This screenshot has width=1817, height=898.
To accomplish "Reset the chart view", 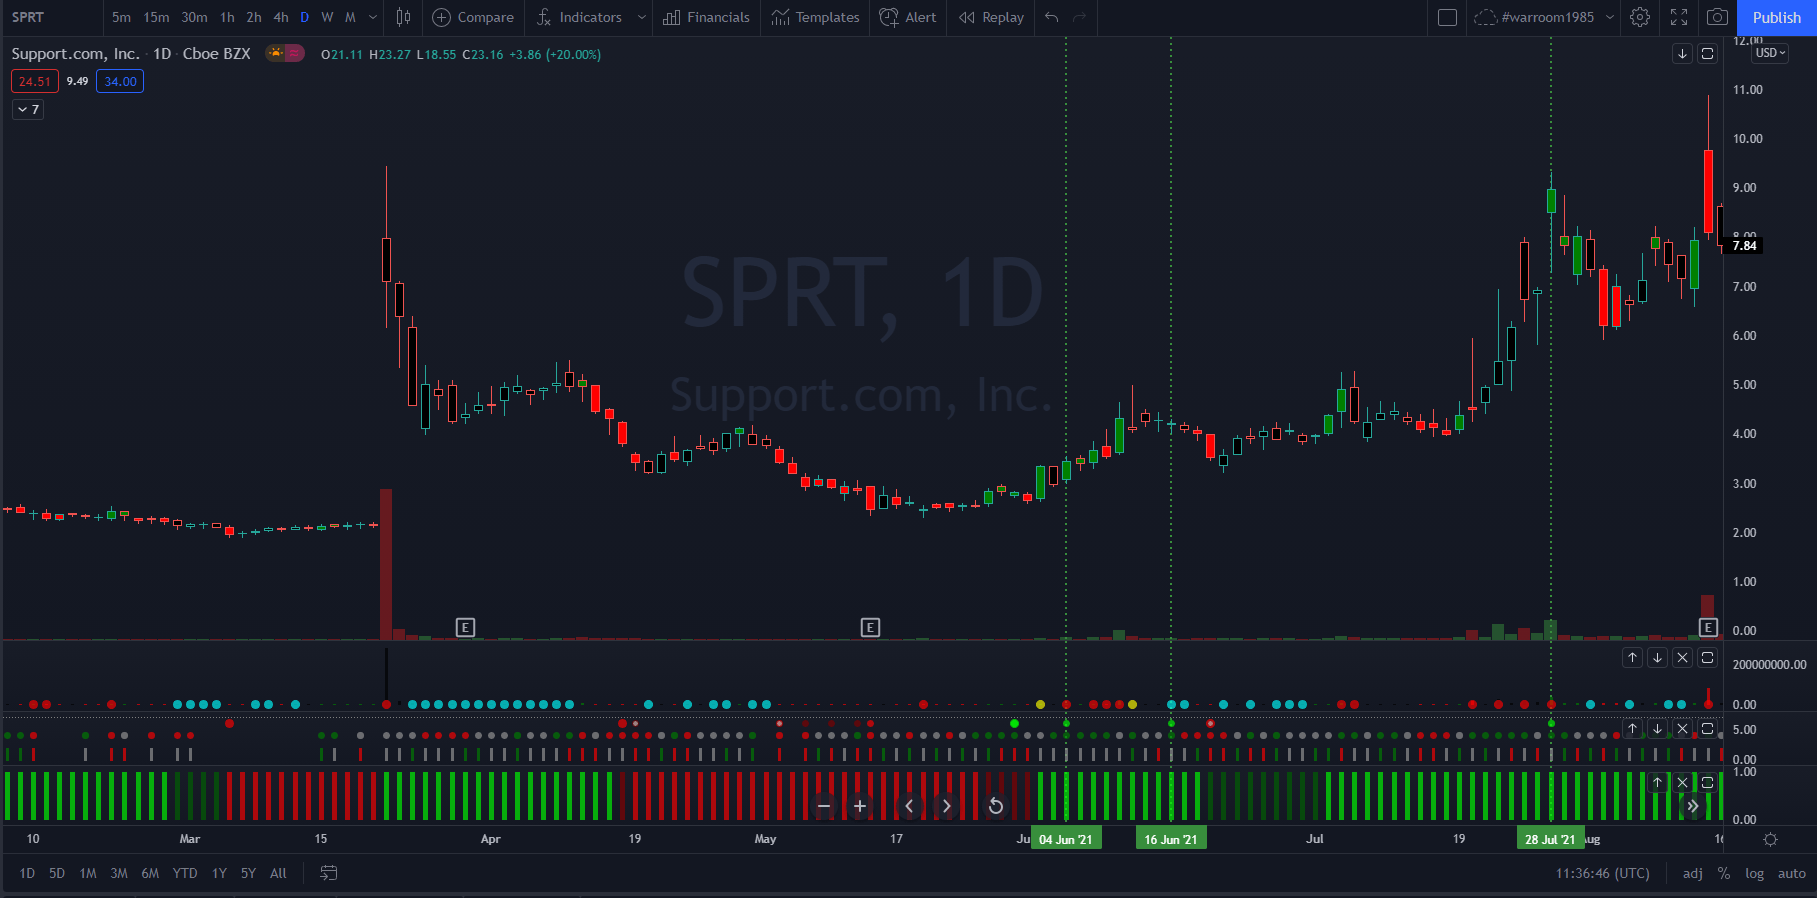I will 996,806.
